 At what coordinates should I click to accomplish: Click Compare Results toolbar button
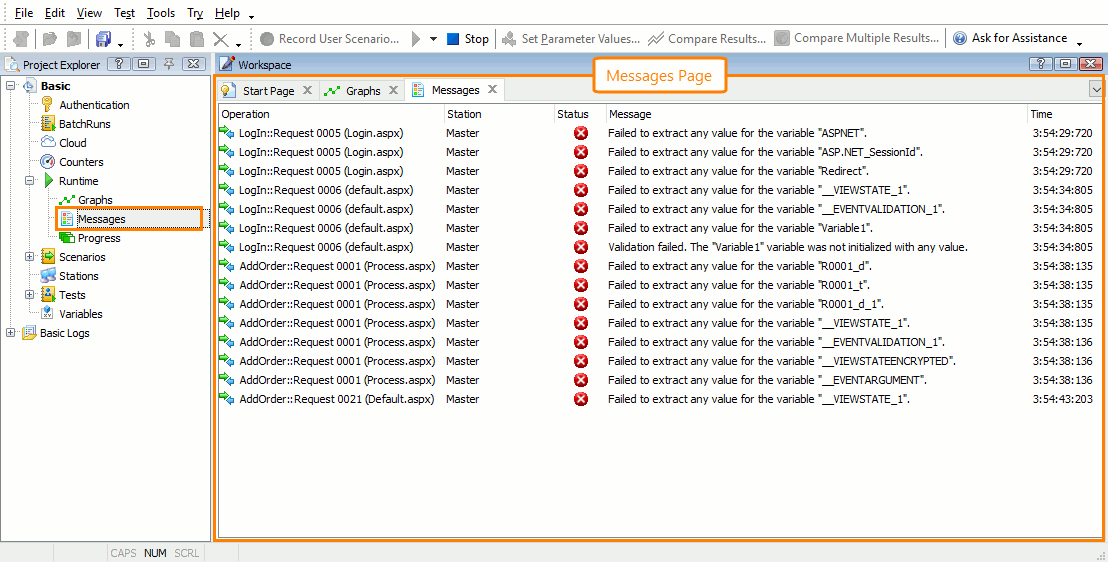tap(707, 39)
